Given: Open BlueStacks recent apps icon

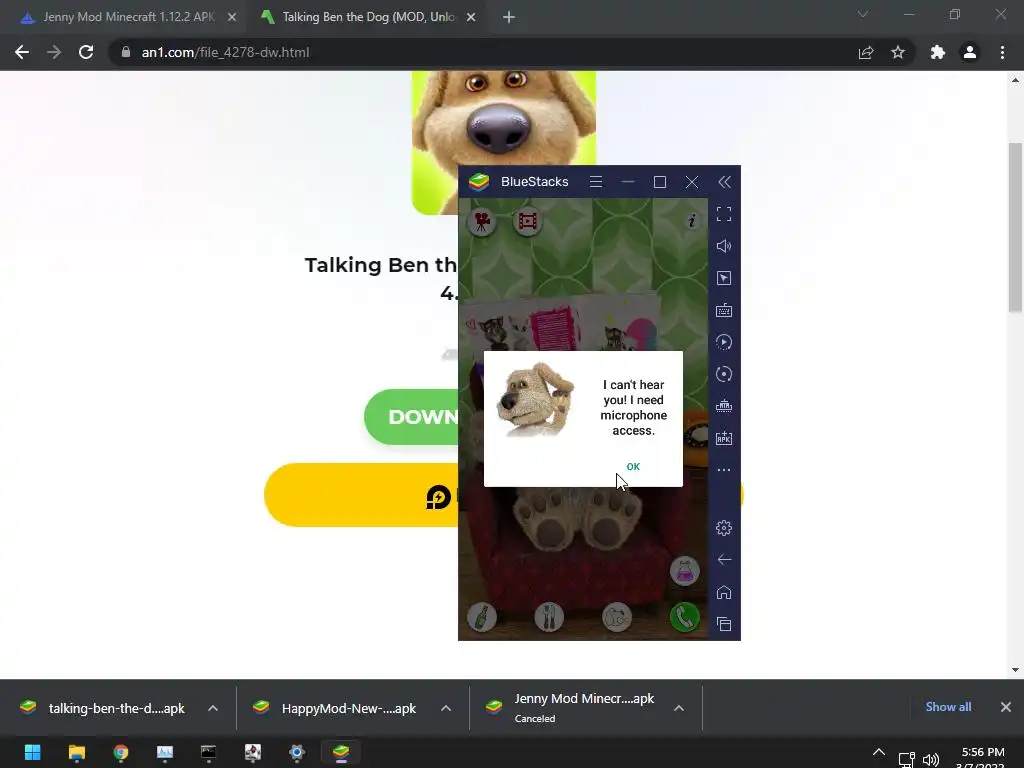Looking at the screenshot, I should pyautogui.click(x=724, y=624).
